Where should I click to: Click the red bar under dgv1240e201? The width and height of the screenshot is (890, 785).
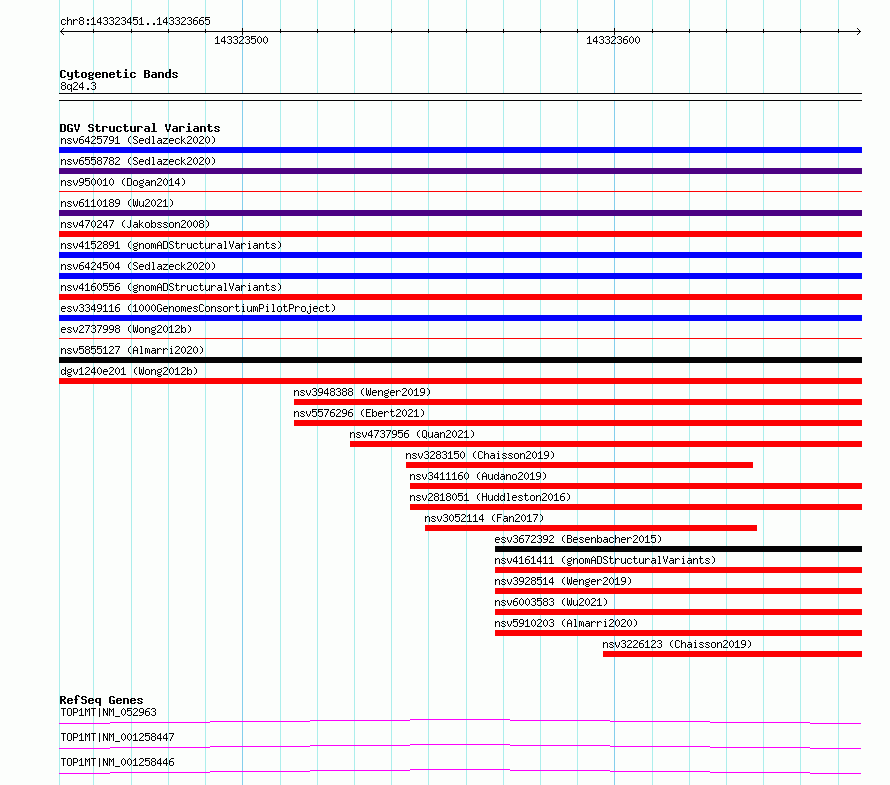tap(460, 381)
